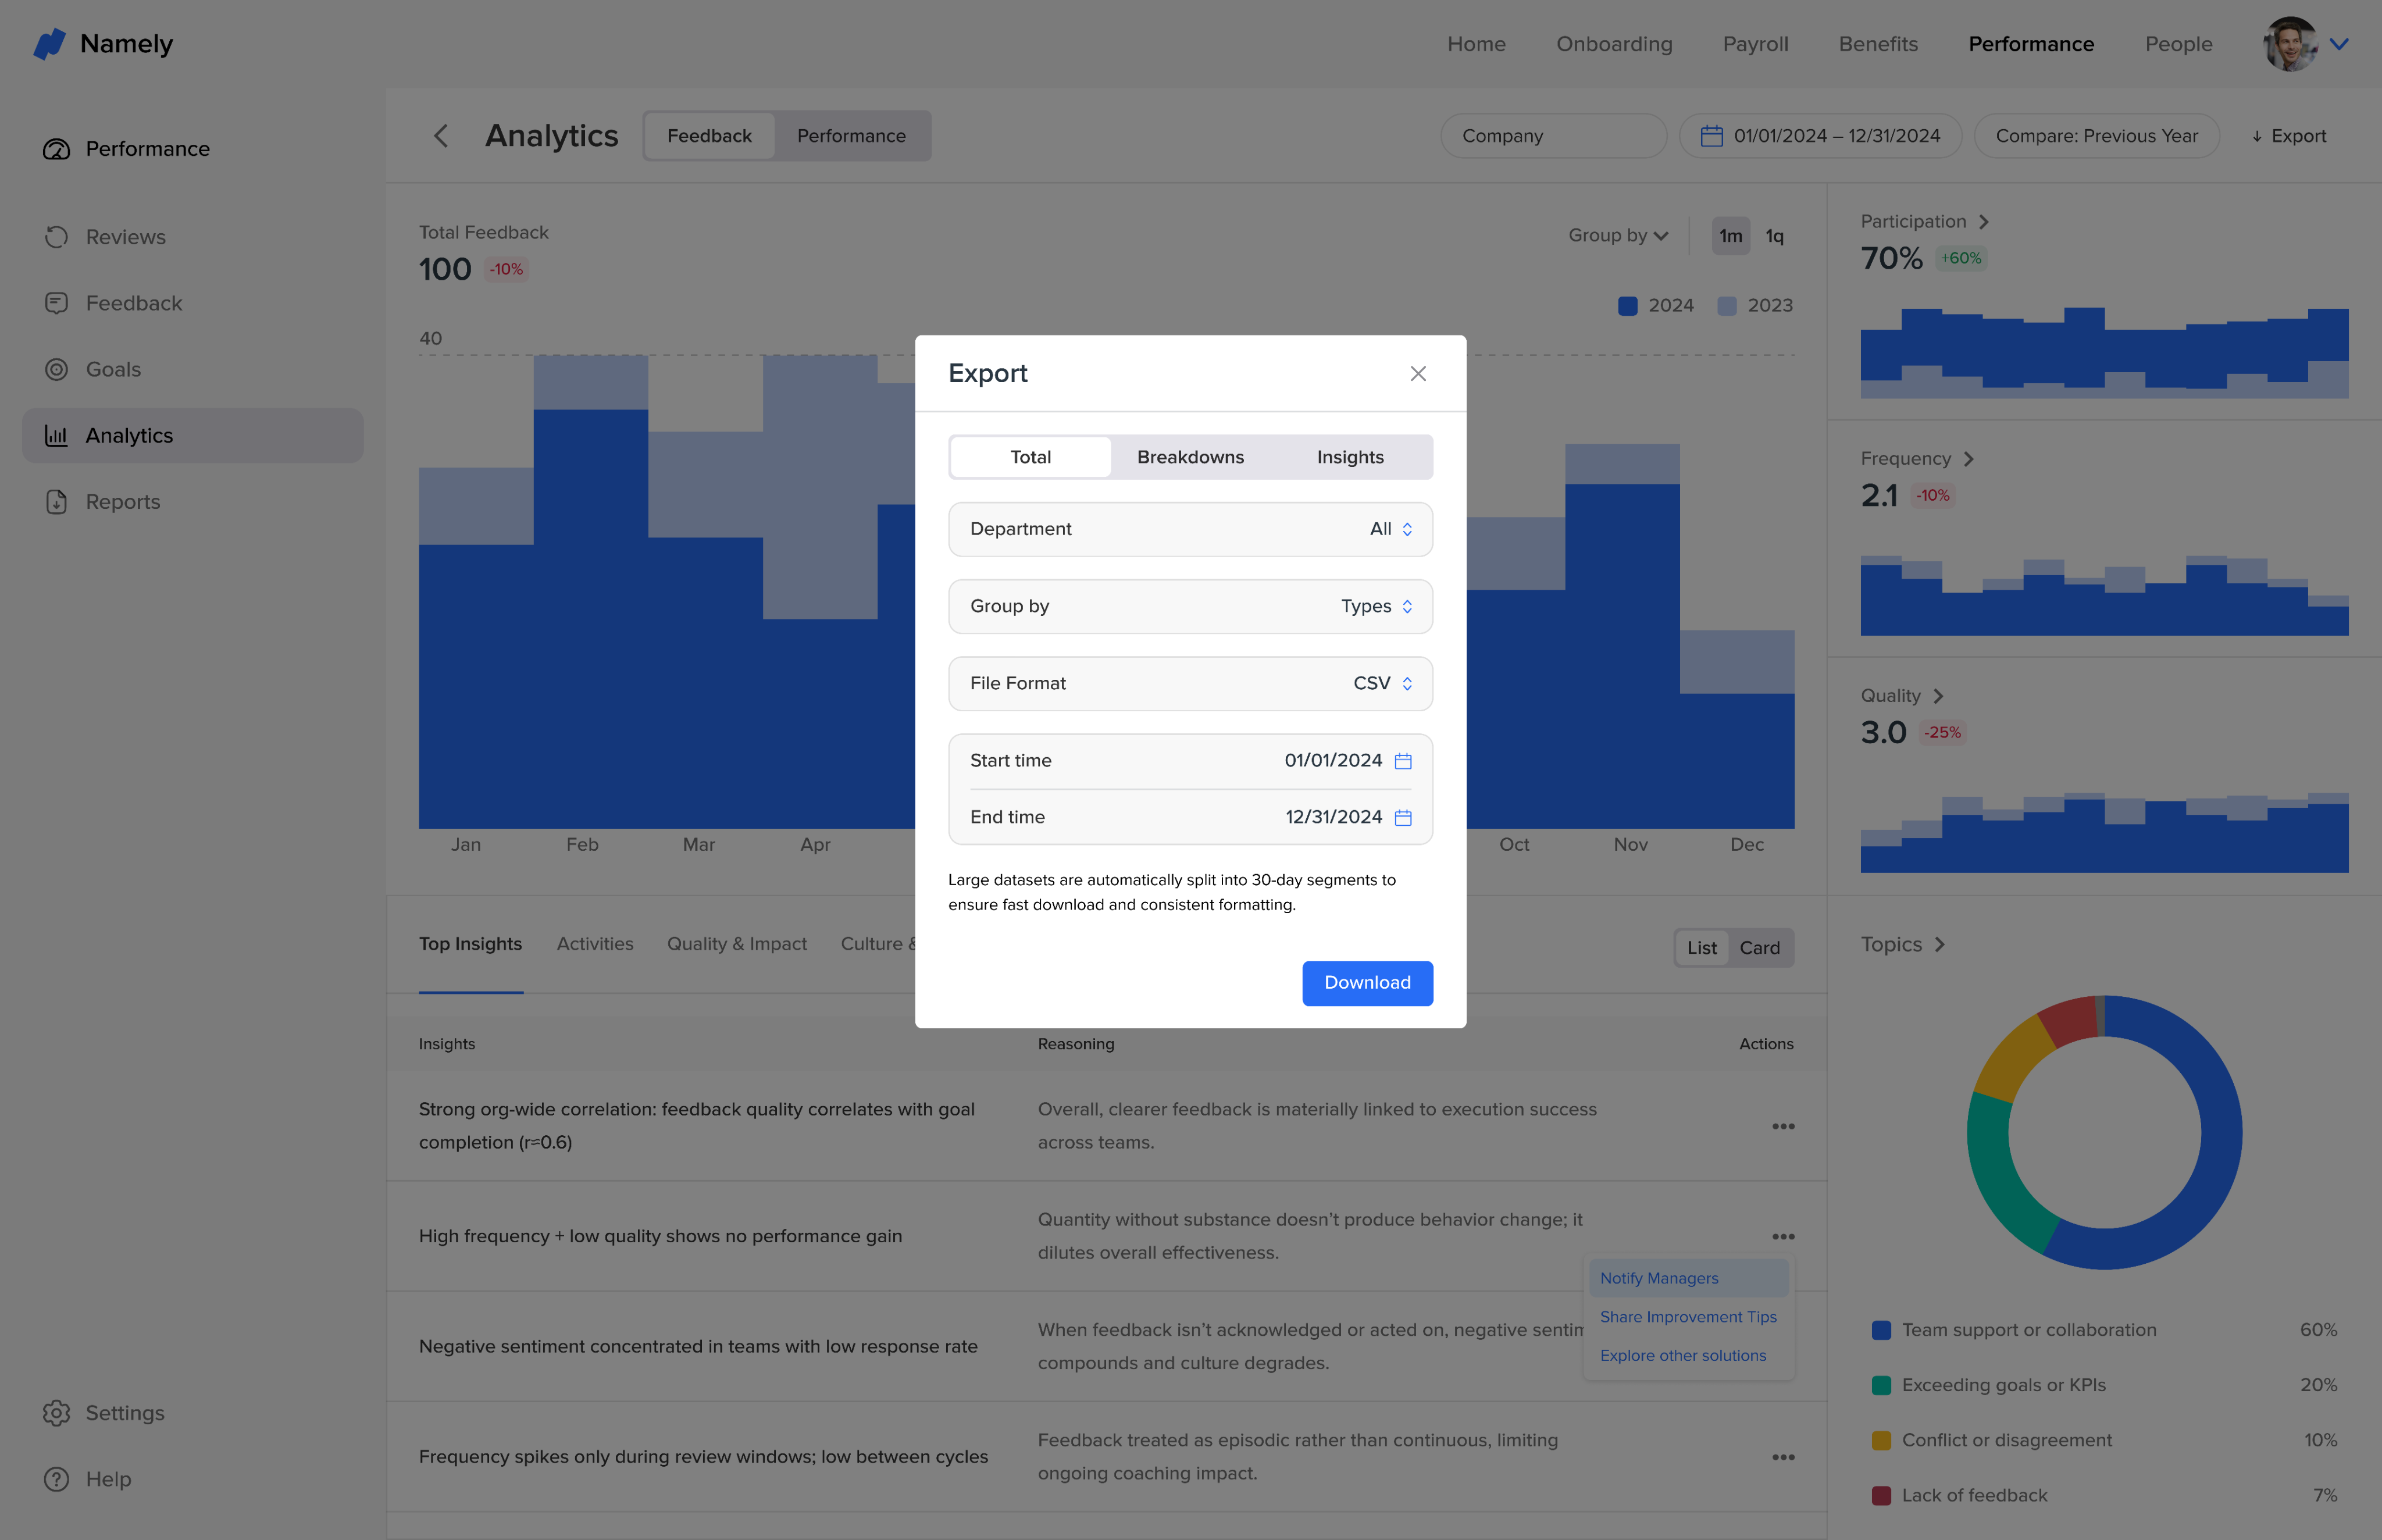
Task: Click the Start time calendar icon
Action: click(1403, 761)
